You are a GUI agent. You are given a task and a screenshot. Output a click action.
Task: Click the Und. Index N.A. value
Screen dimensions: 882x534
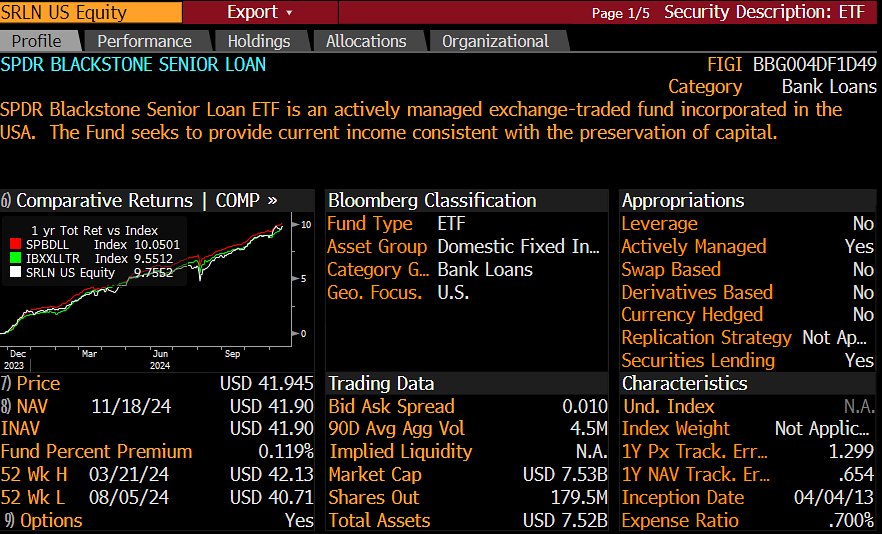click(x=859, y=406)
